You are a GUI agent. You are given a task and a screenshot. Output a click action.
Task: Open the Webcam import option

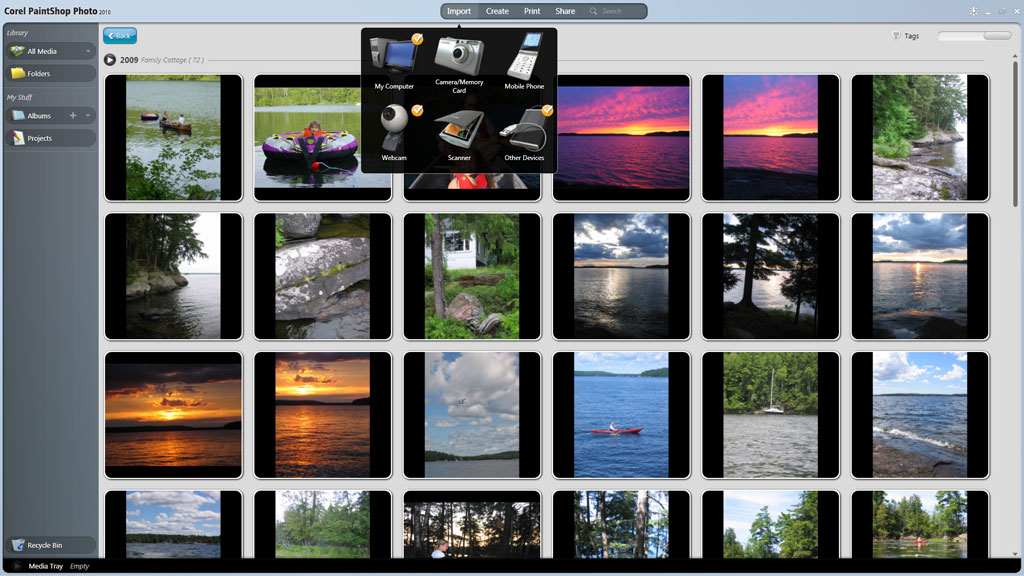coord(394,130)
